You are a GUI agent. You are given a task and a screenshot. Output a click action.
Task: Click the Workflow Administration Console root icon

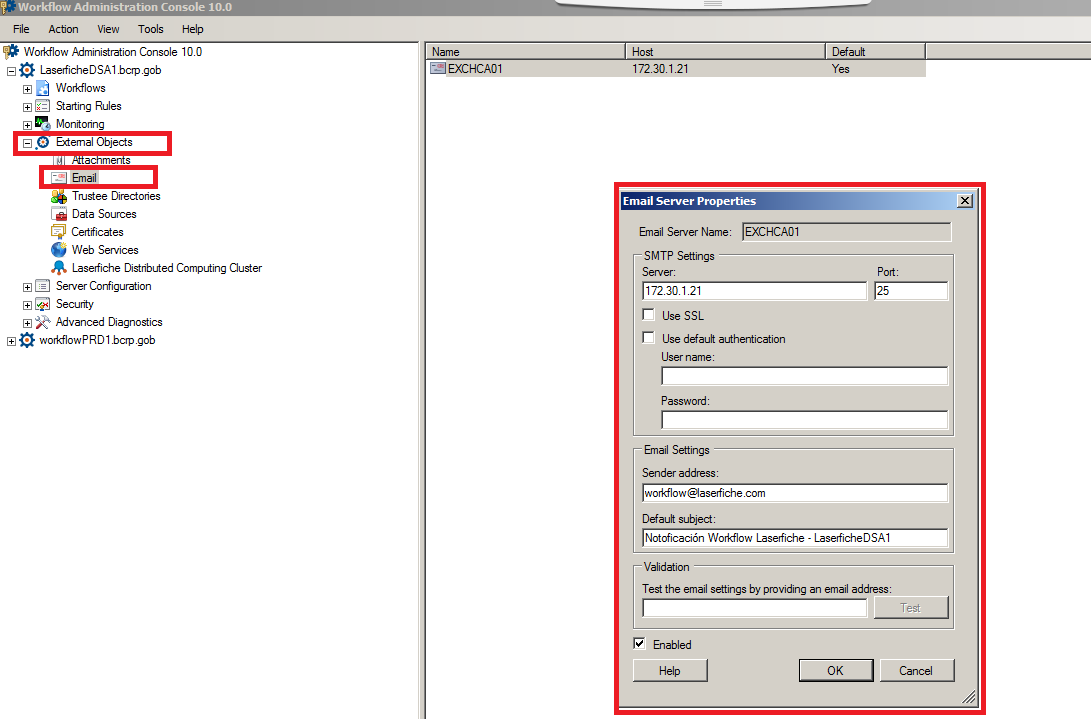tap(11, 52)
